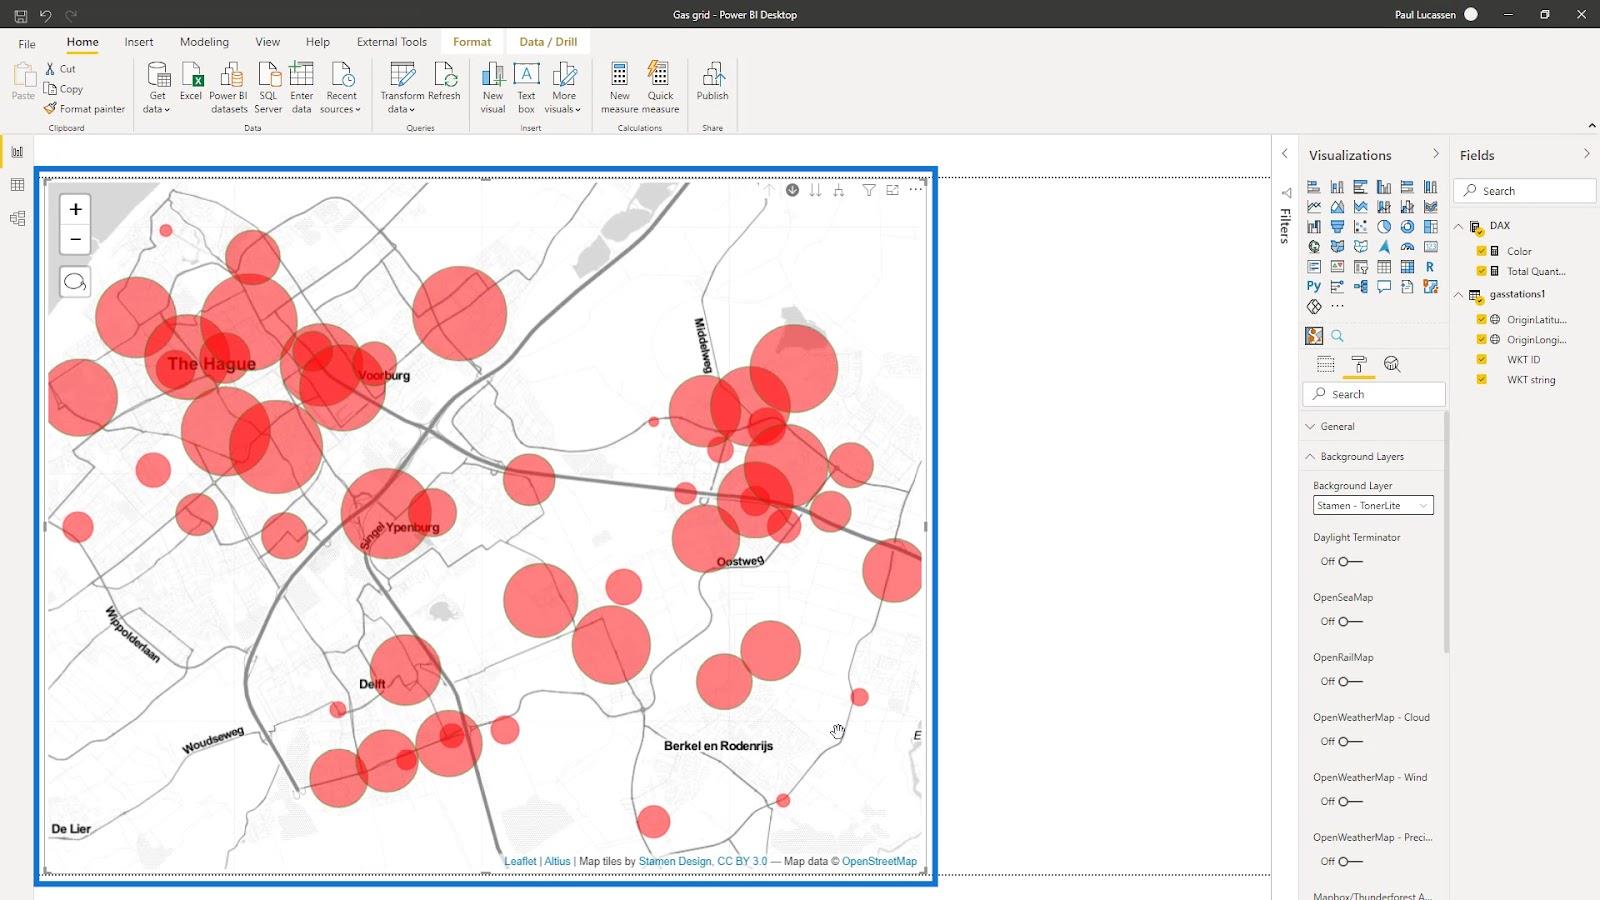Select the funnel chart visualization
Viewport: 1600px width, 900px height.
click(1337, 227)
